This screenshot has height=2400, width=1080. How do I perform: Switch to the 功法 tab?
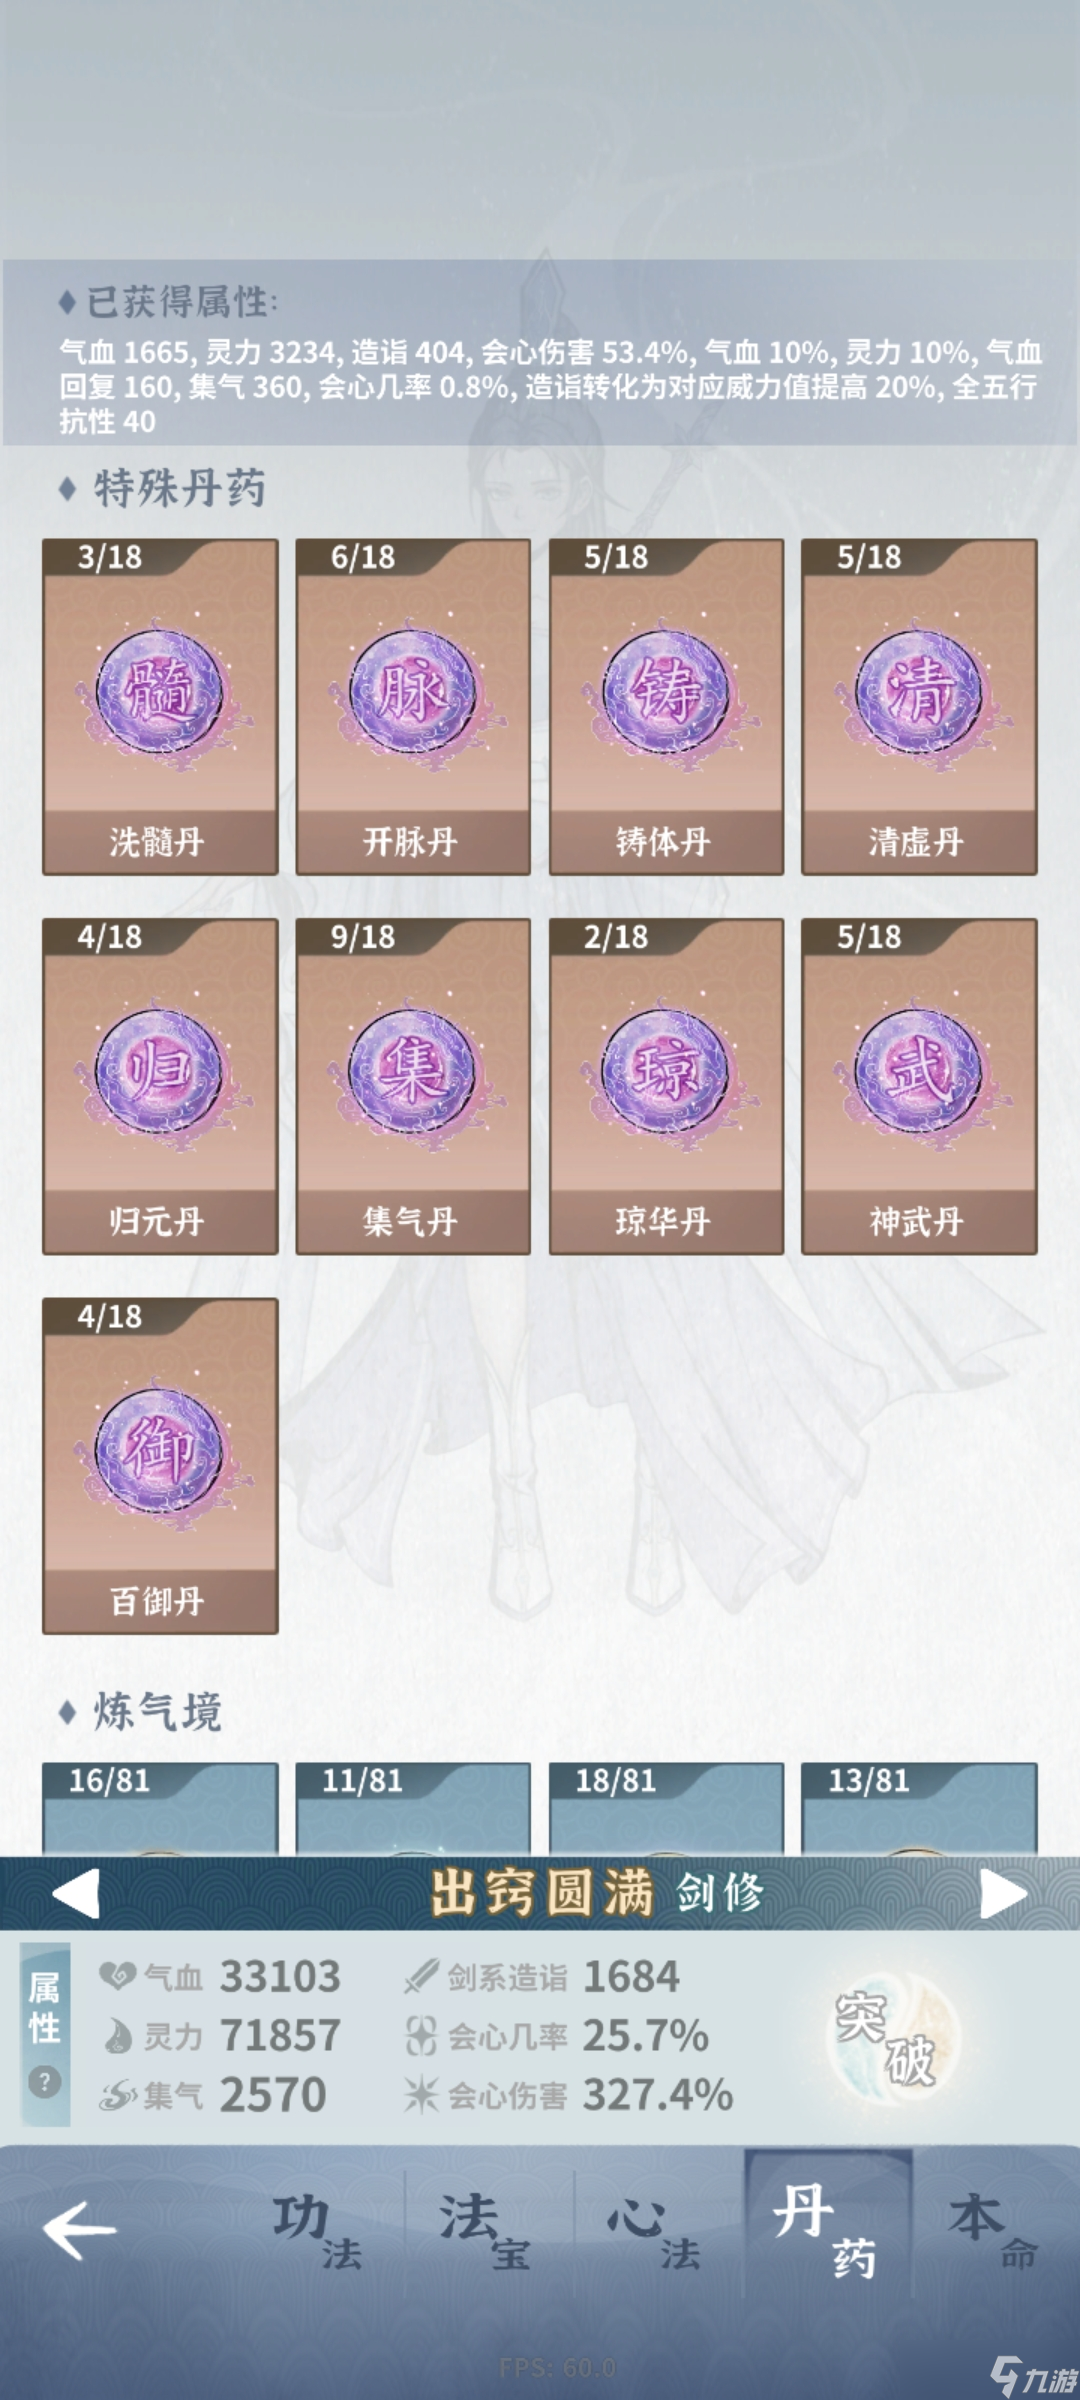click(318, 2230)
